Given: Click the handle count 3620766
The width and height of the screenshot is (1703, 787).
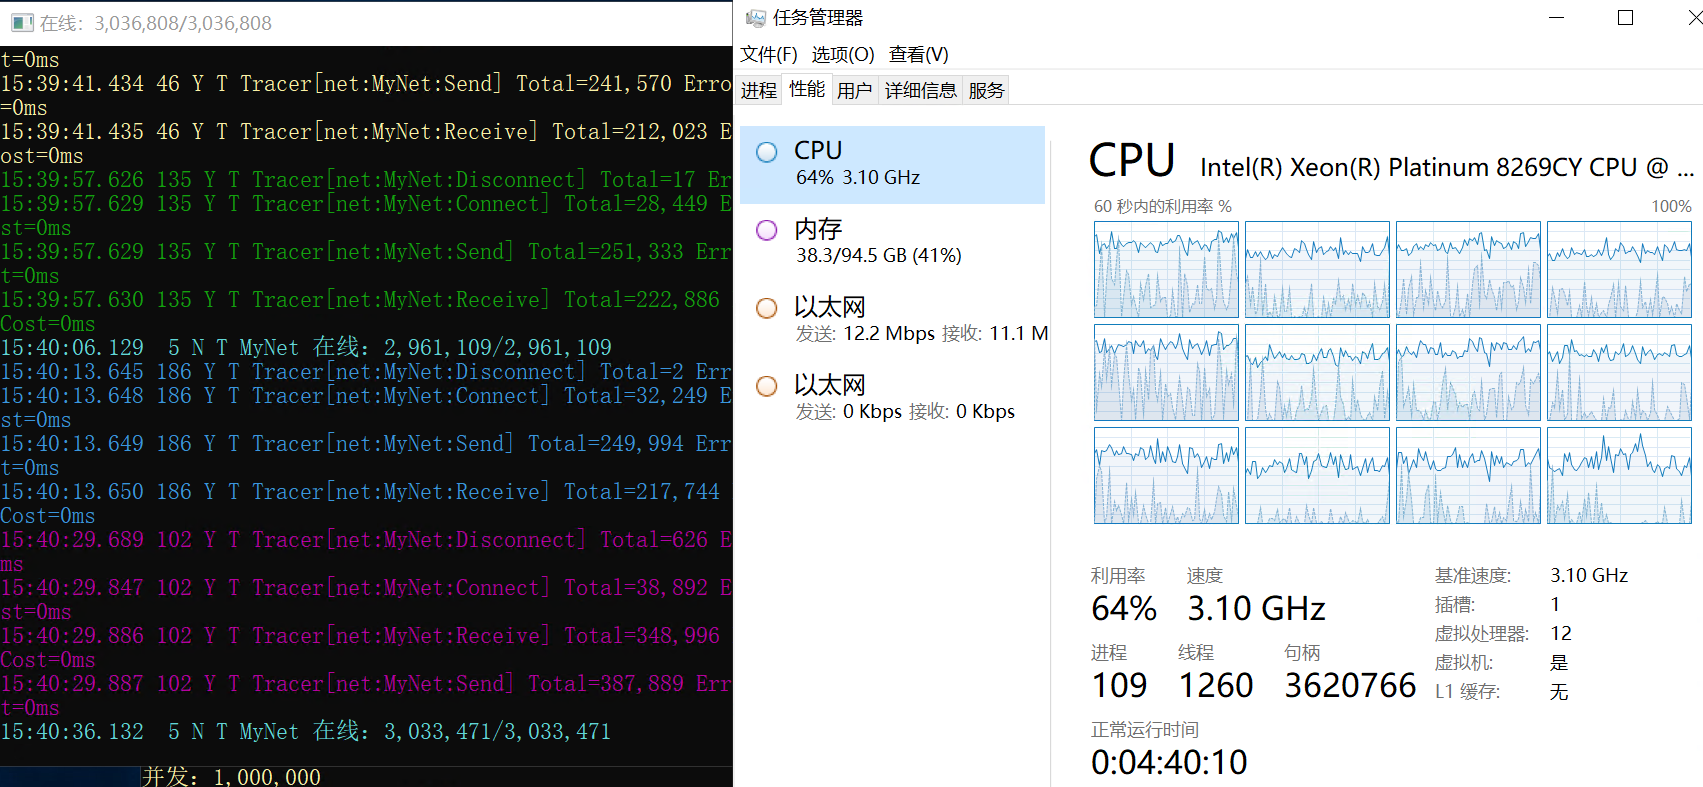Looking at the screenshot, I should (x=1350, y=685).
